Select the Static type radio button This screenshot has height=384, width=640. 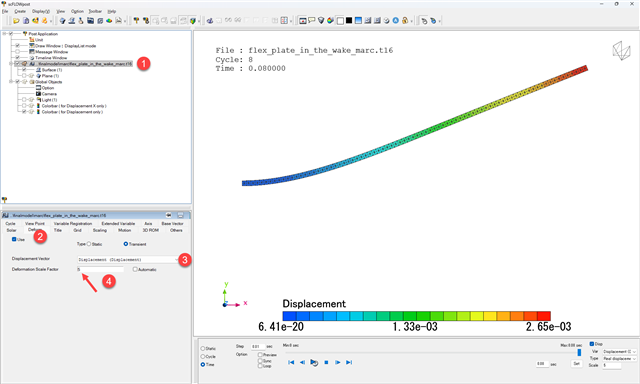(x=89, y=244)
